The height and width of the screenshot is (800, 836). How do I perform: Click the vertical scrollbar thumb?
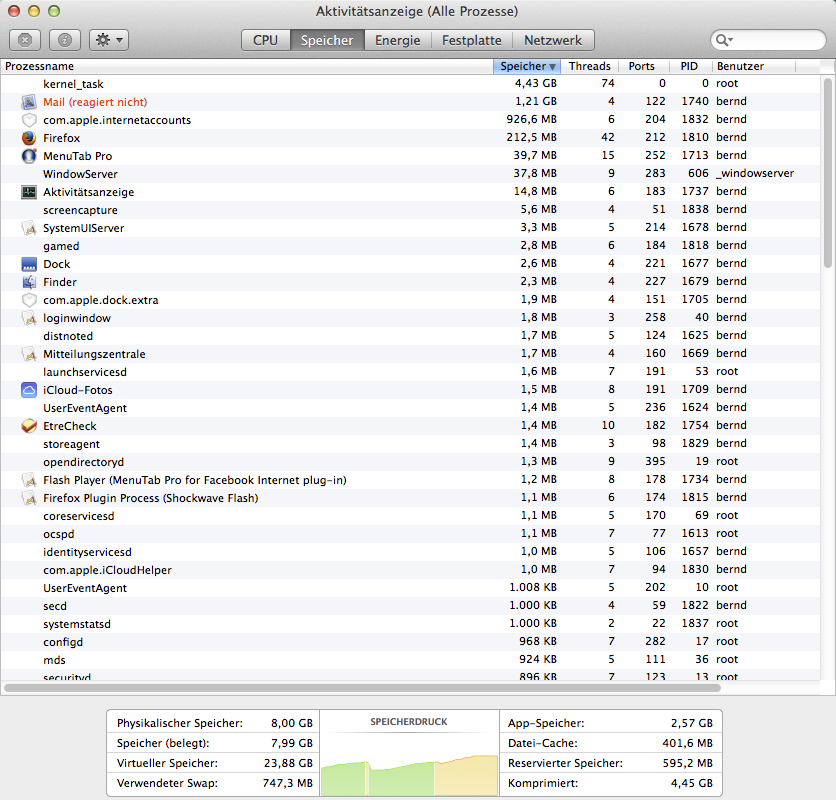827,172
